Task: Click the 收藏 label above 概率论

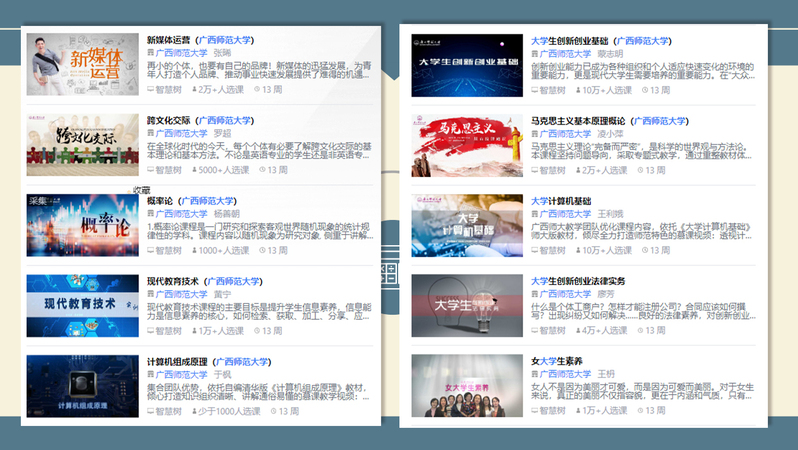Action: 141,190
